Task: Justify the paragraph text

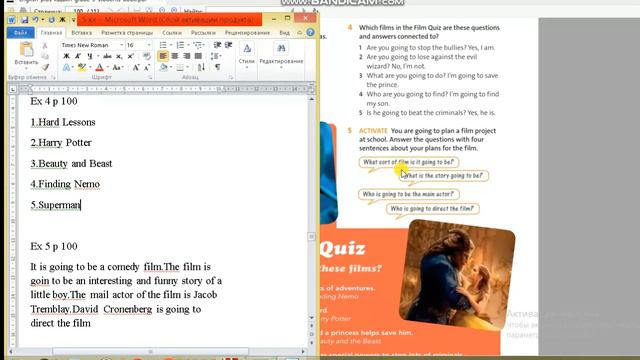Action: [198, 56]
